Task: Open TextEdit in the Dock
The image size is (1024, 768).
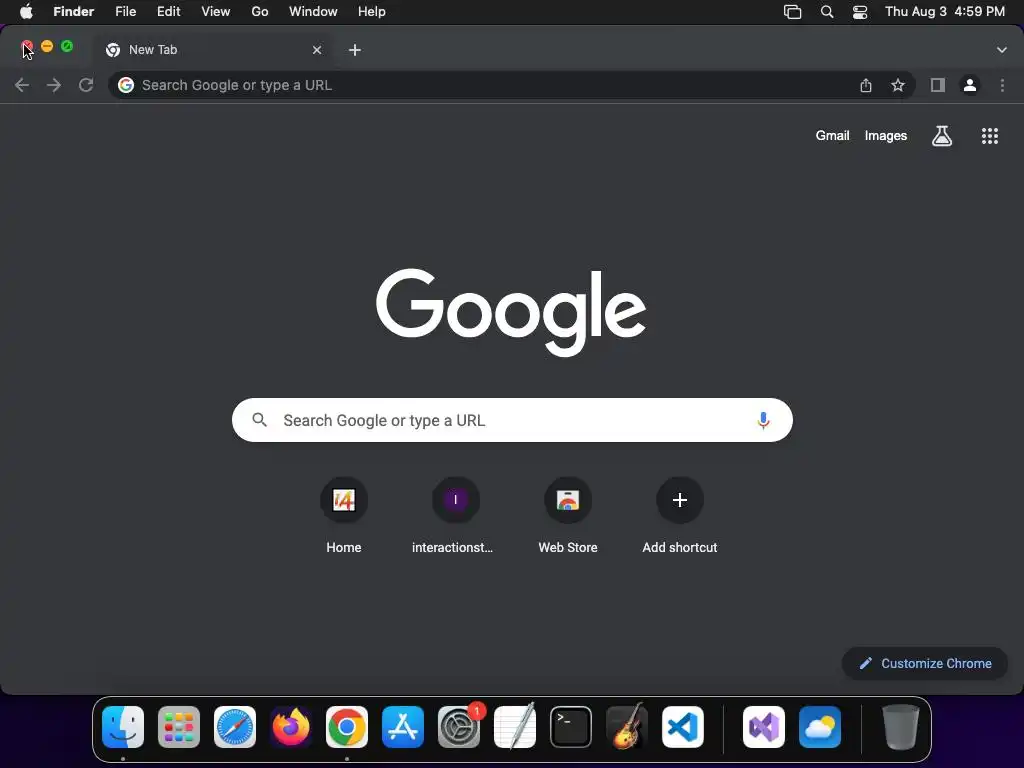Action: click(515, 727)
